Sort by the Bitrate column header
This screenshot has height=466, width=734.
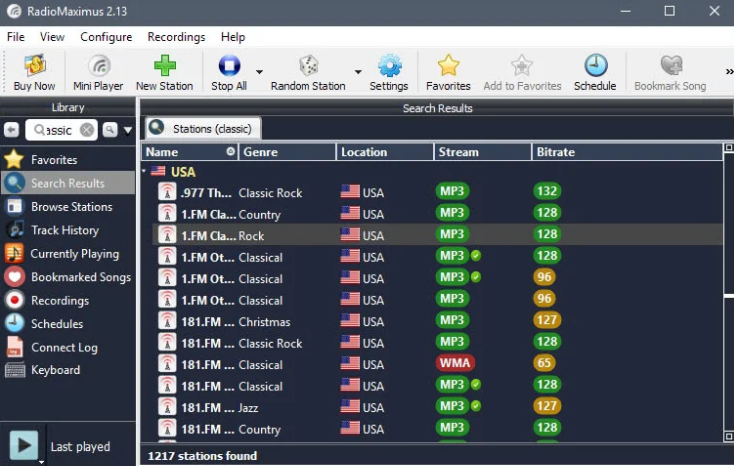tap(627, 152)
